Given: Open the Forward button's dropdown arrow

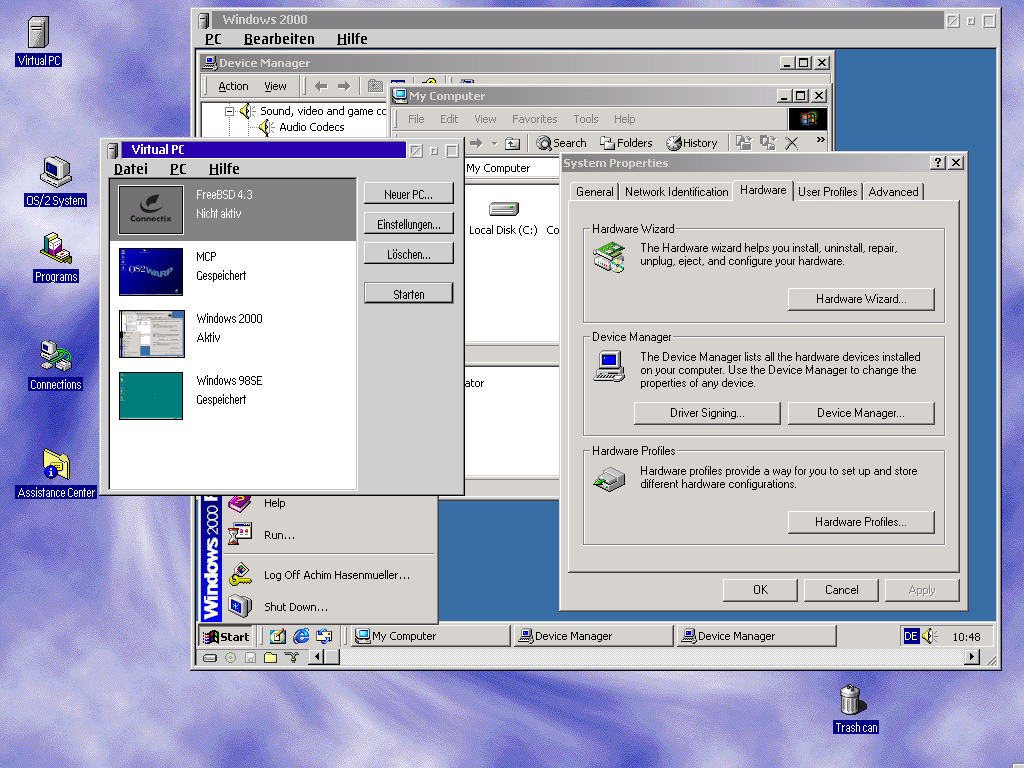Looking at the screenshot, I should (x=494, y=144).
